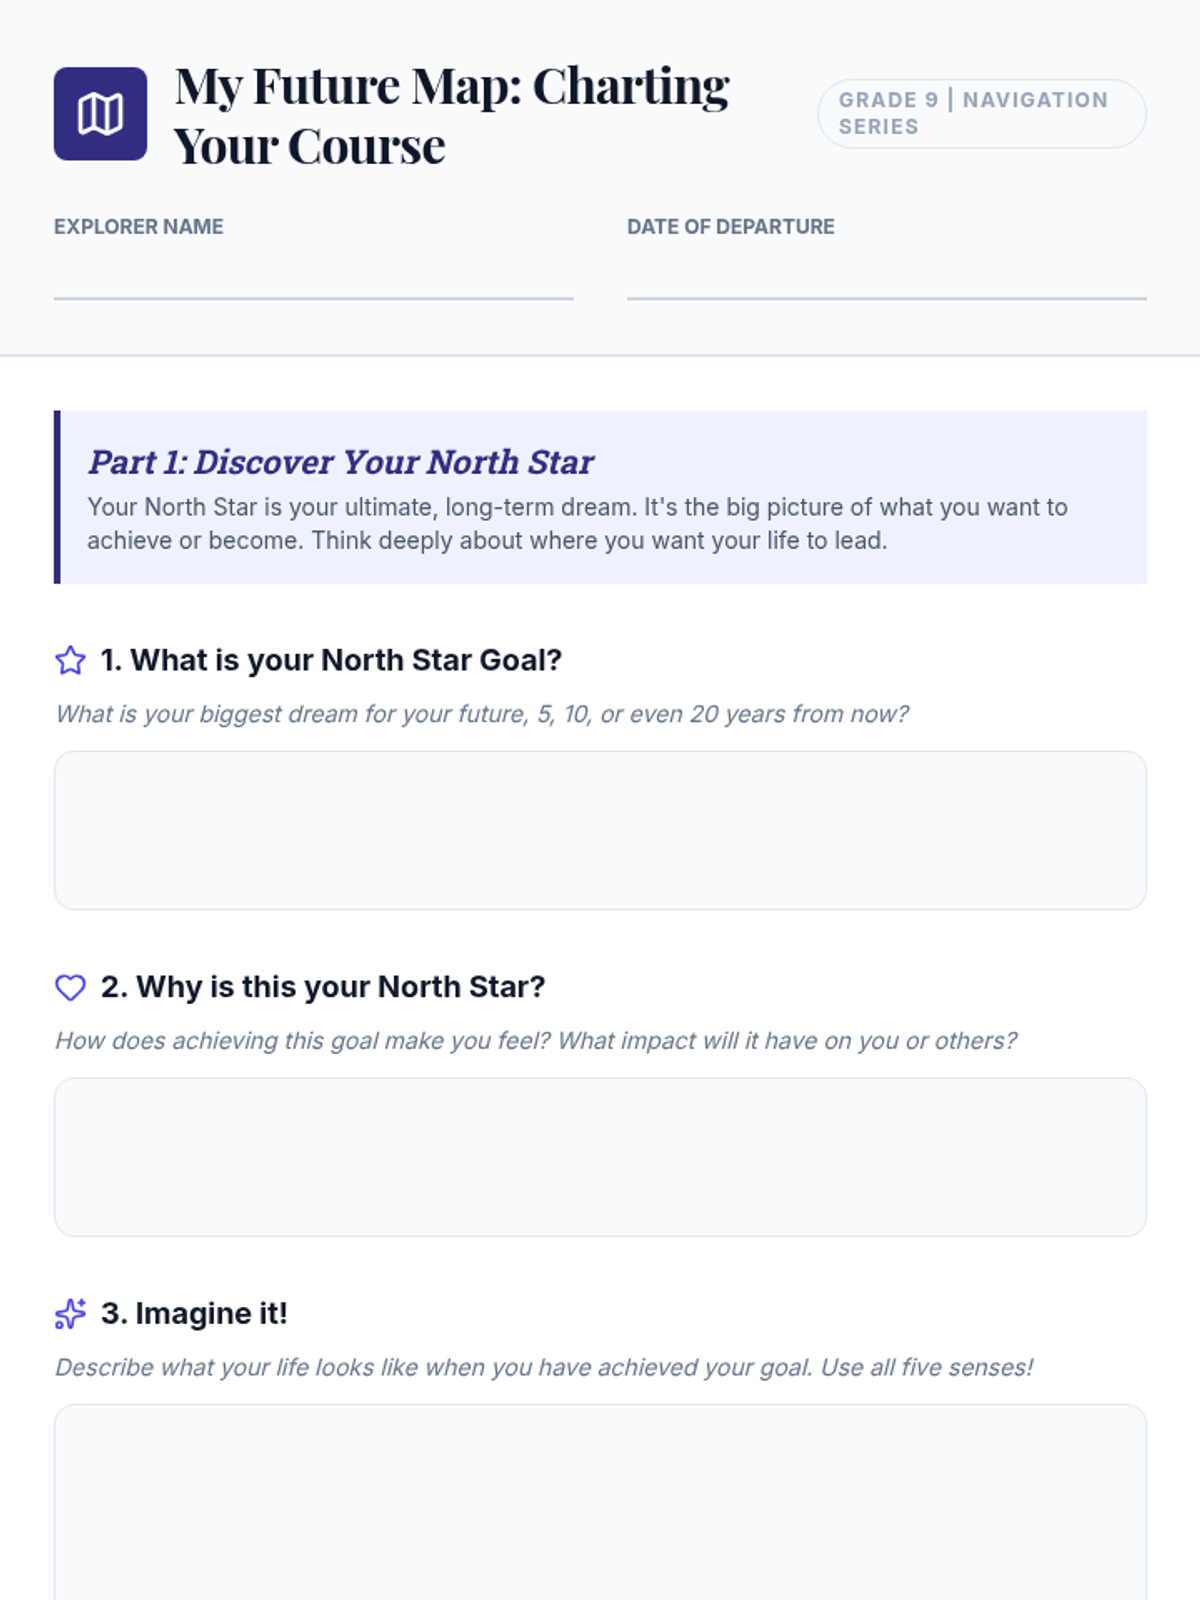This screenshot has height=1600, width=1200.
Task: Click the Explorer Name label
Action: pos(139,227)
